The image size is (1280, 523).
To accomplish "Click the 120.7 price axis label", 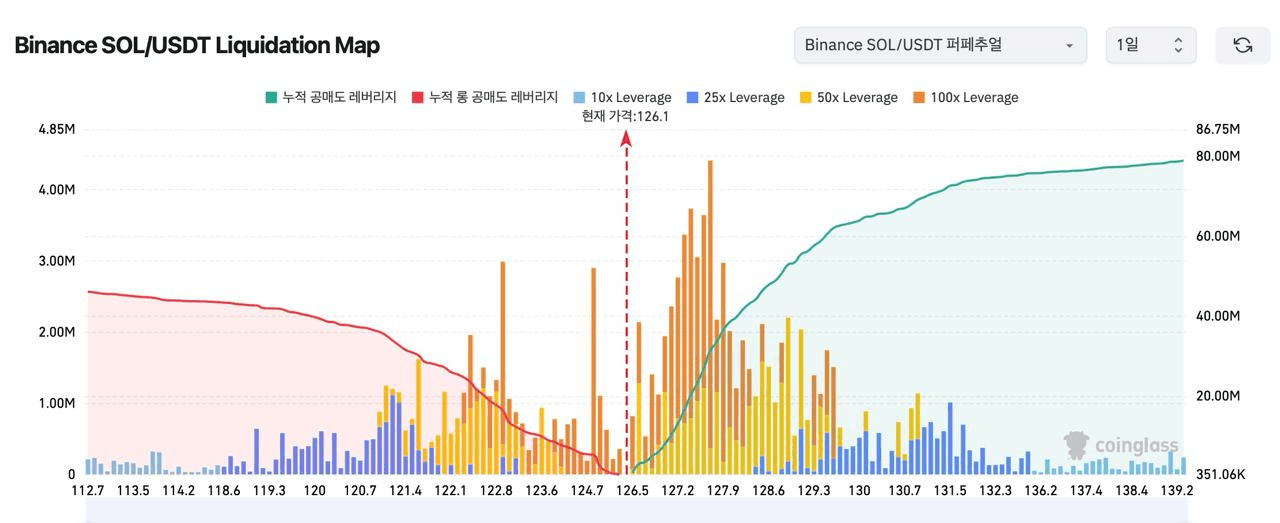I will tap(360, 490).
